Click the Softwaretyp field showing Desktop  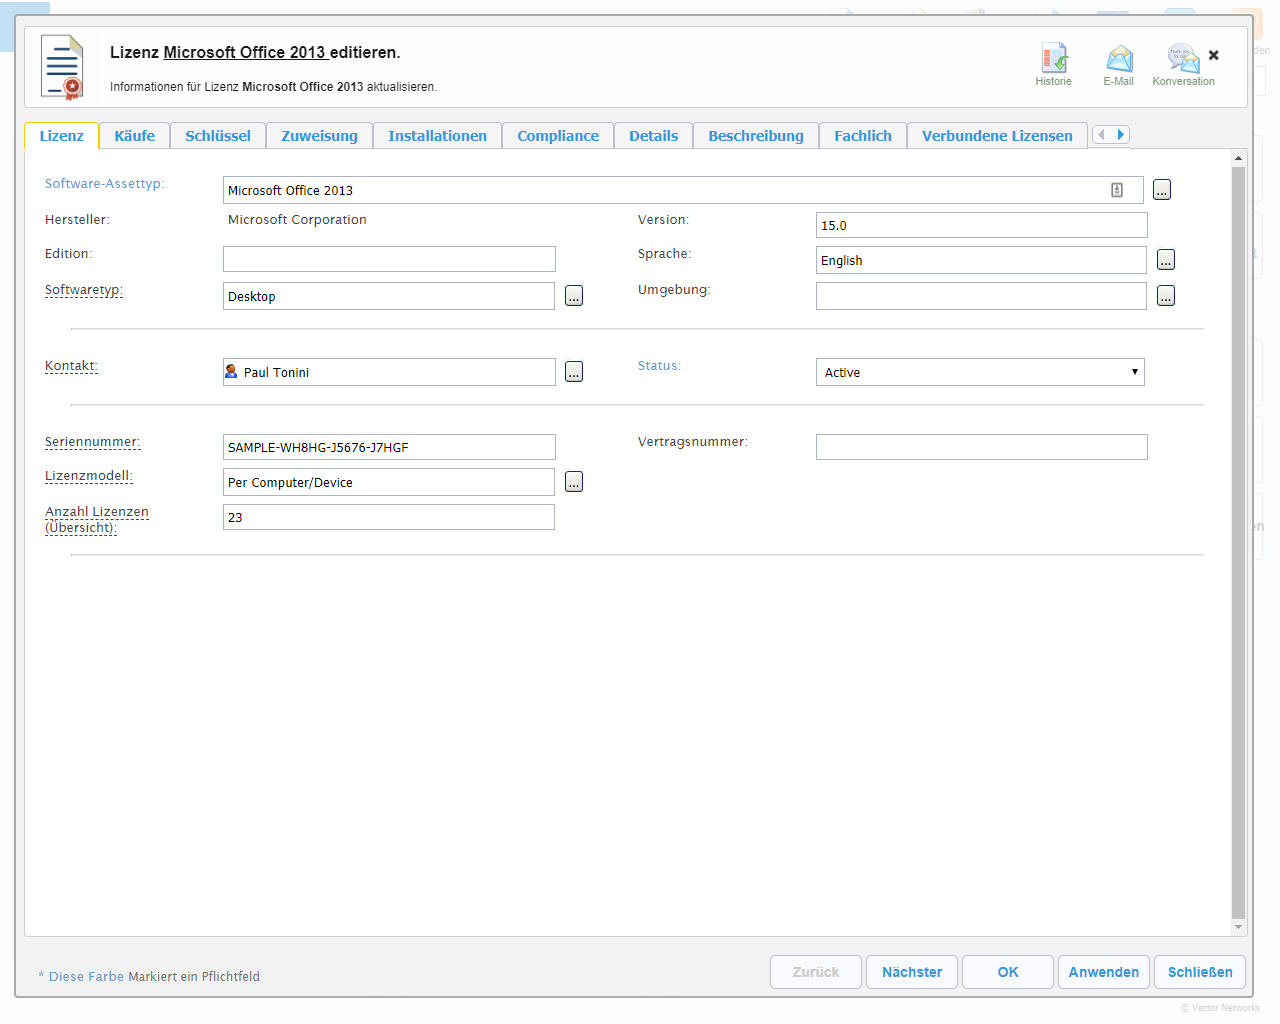point(389,296)
